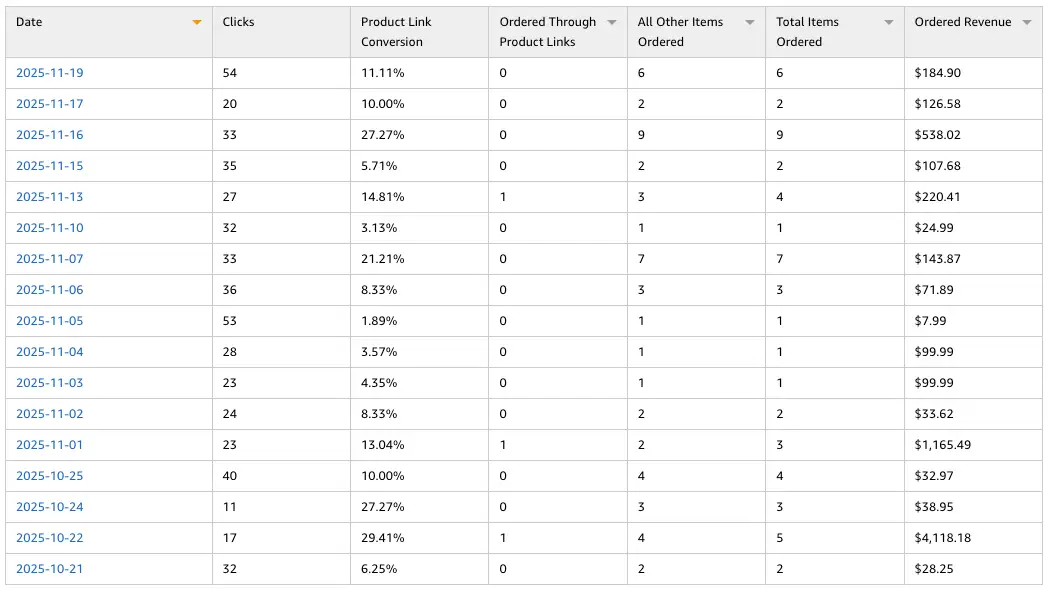Select the 2025-11-01 date link

(50, 445)
